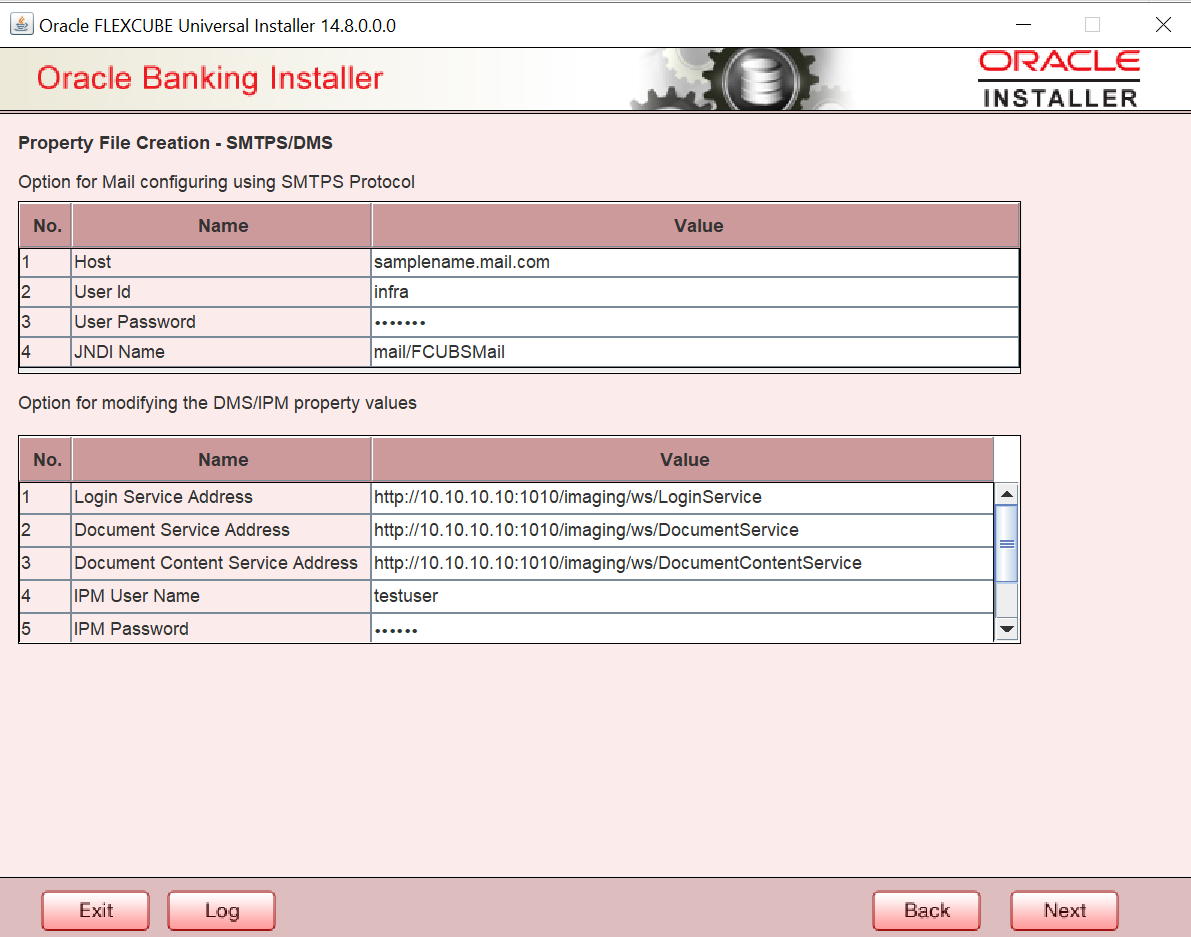Viewport: 1191px width, 937px height.
Task: Select the User Id value field
Action: (694, 292)
